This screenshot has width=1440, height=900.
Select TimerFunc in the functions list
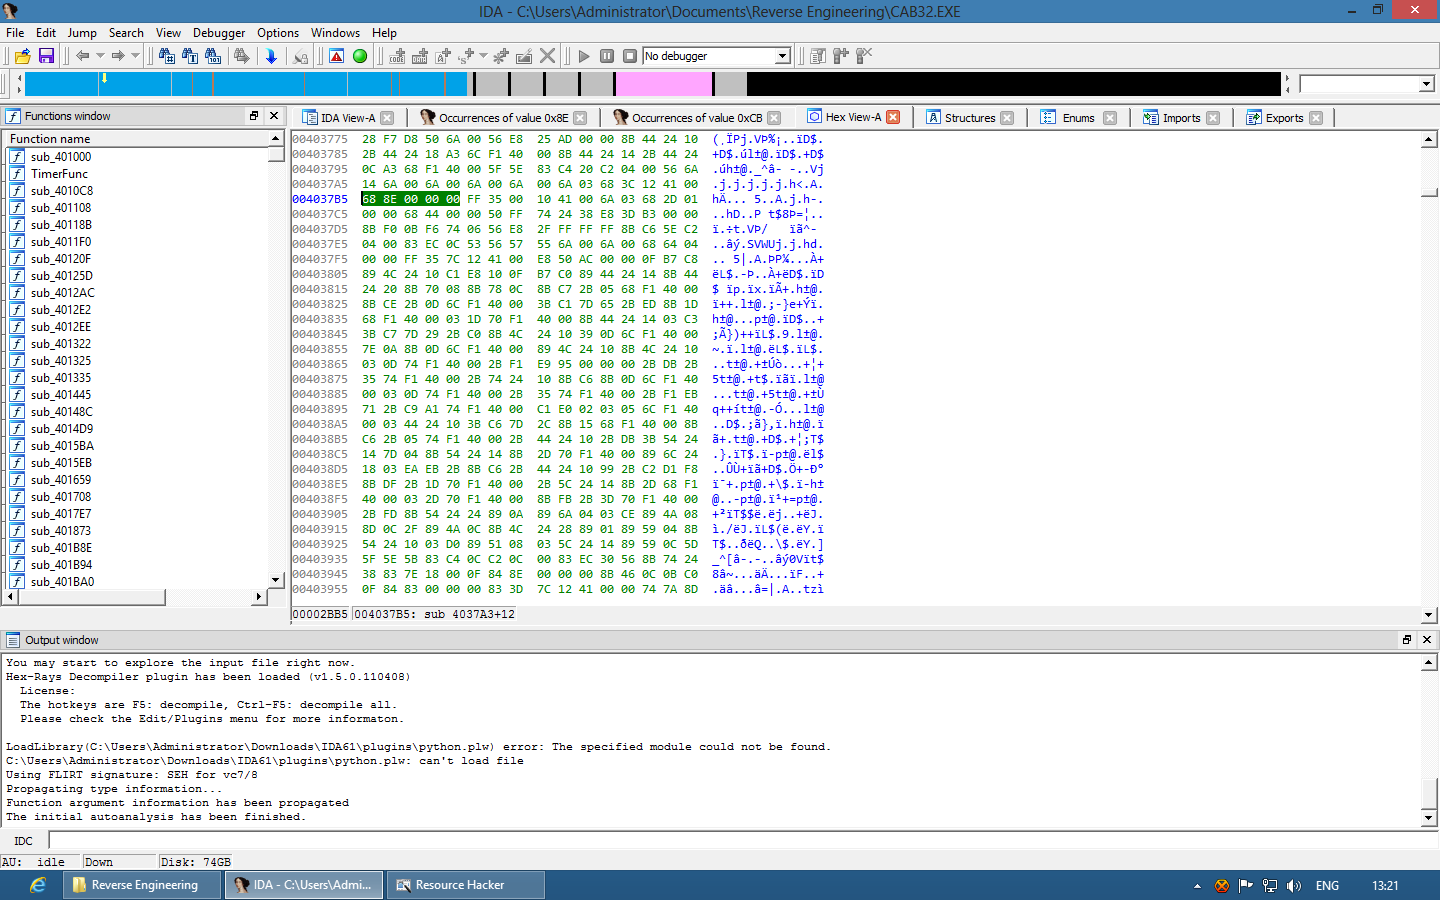[x=59, y=174]
